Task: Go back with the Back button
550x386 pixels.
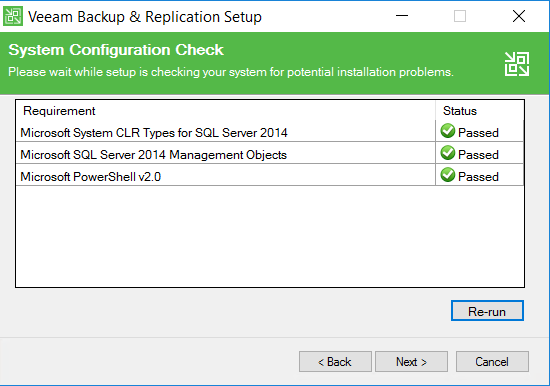Action: pyautogui.click(x=335, y=361)
